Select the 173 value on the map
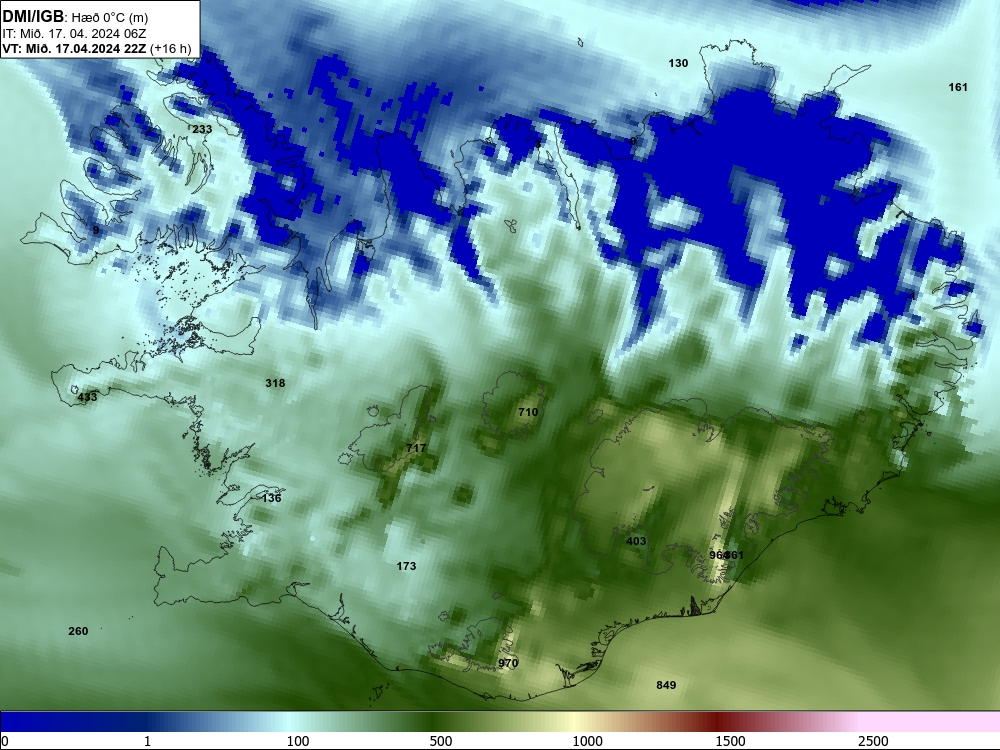This screenshot has width=1000, height=750. 406,566
